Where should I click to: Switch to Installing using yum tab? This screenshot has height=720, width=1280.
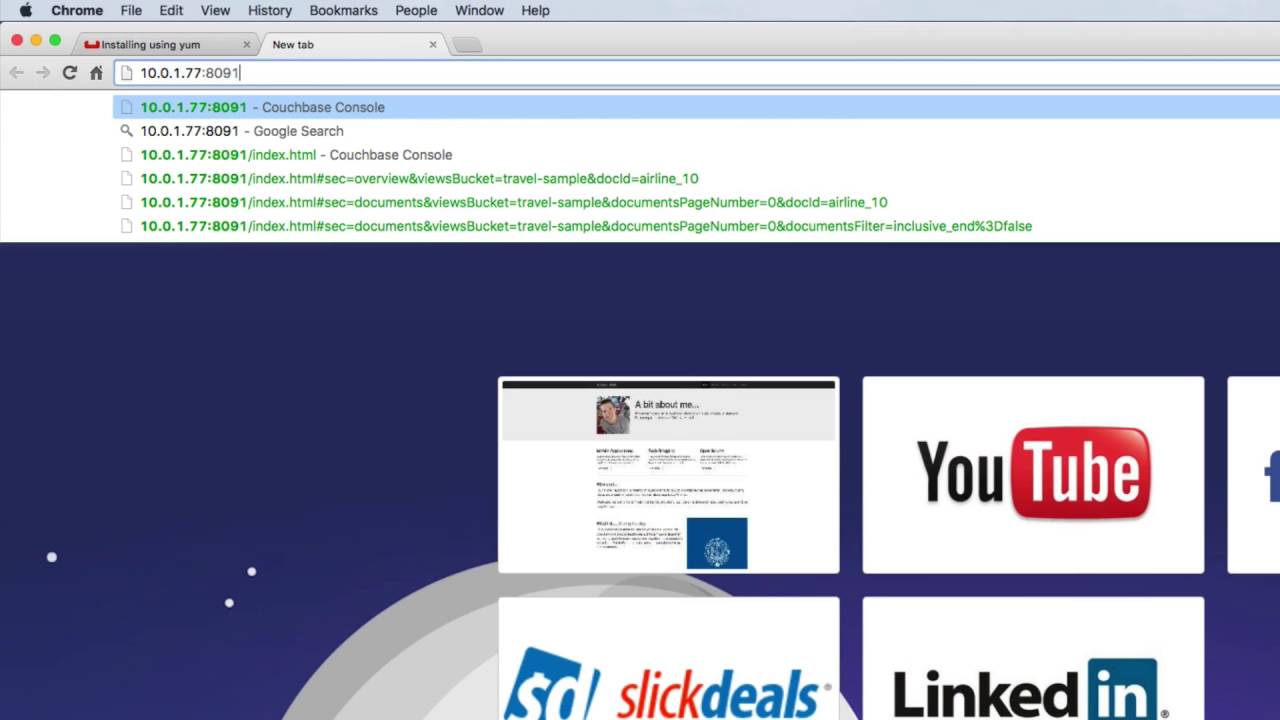(165, 44)
